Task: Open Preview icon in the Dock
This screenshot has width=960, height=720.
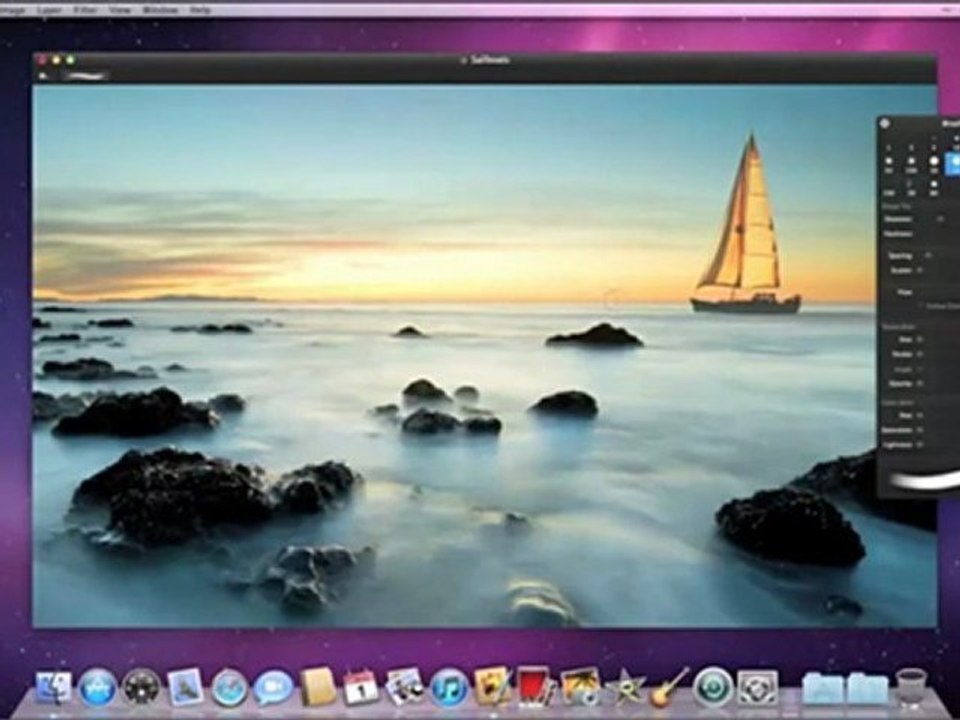Action: (x=405, y=687)
